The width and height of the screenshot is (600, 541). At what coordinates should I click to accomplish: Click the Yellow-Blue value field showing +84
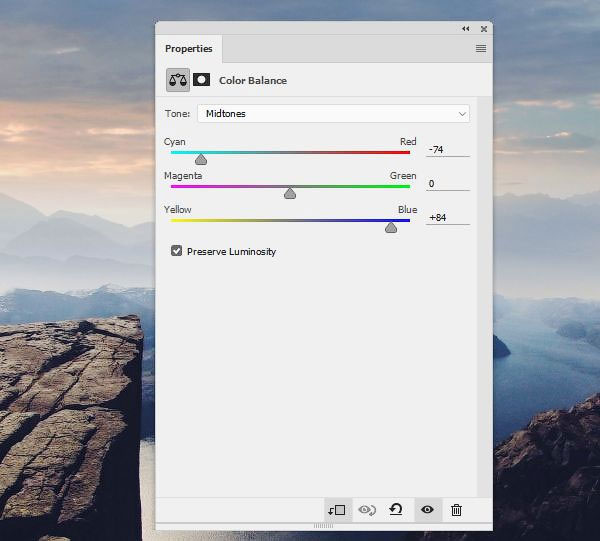(x=447, y=218)
